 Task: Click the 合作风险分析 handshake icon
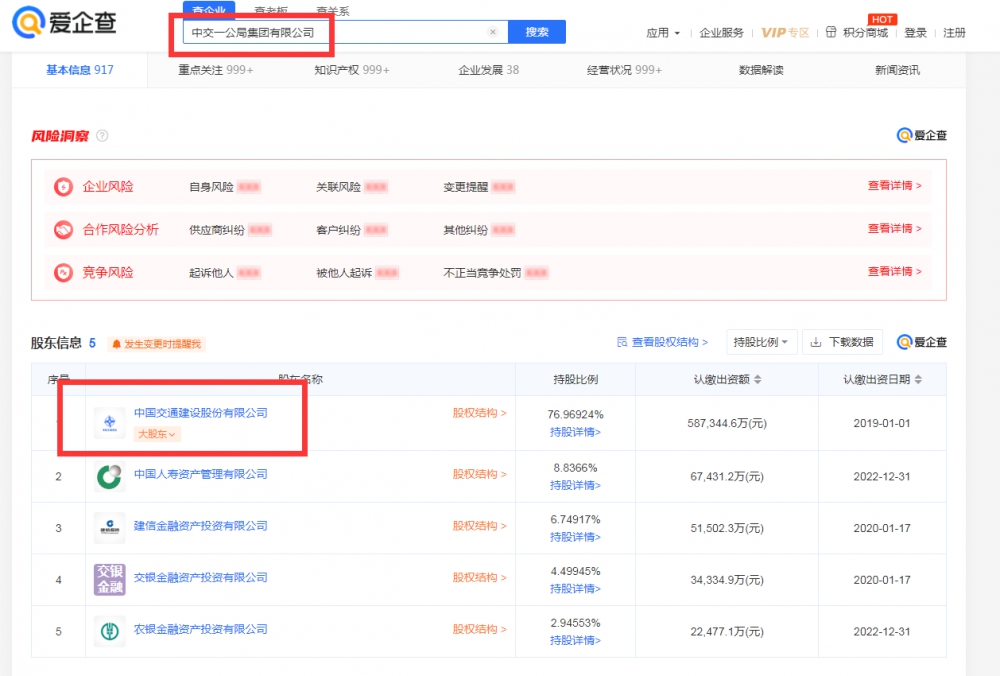(63, 230)
